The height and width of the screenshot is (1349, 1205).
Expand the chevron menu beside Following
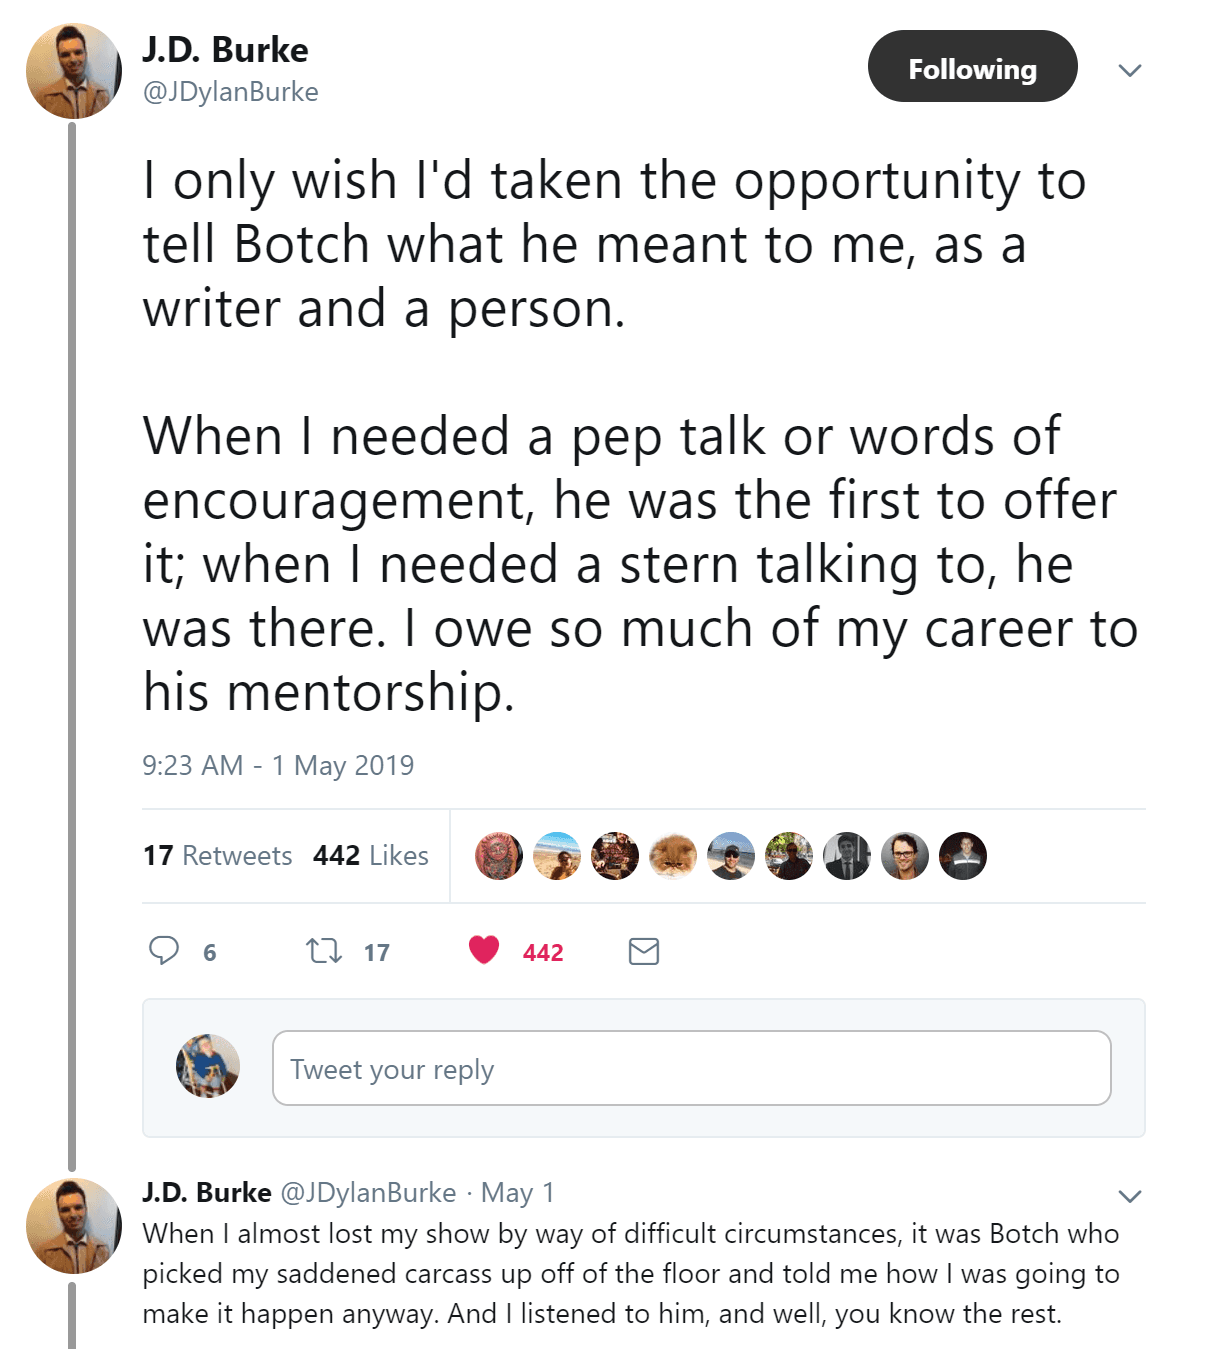pyautogui.click(x=1130, y=70)
